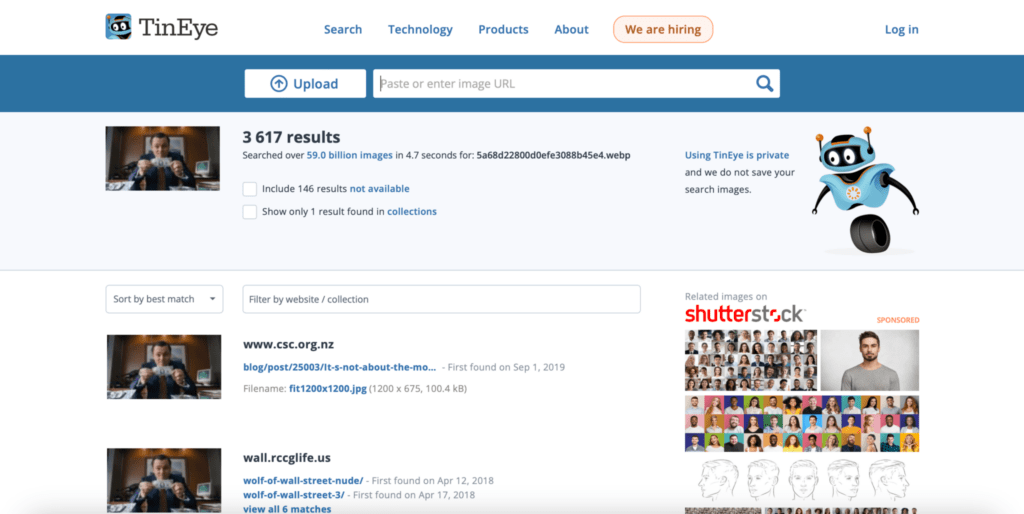This screenshot has width=1024, height=514.
Task: Click the 3 617 results heading
Action: click(x=291, y=137)
